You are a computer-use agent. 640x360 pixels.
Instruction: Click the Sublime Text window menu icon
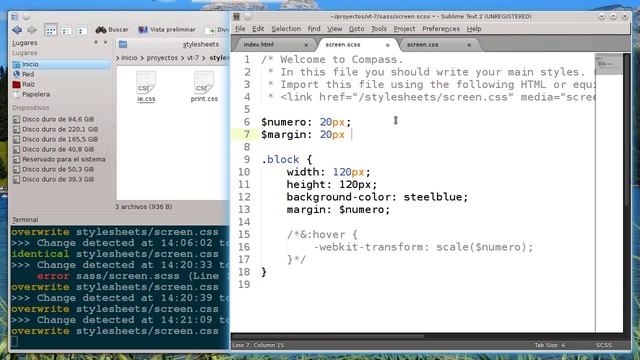[x=236, y=16]
